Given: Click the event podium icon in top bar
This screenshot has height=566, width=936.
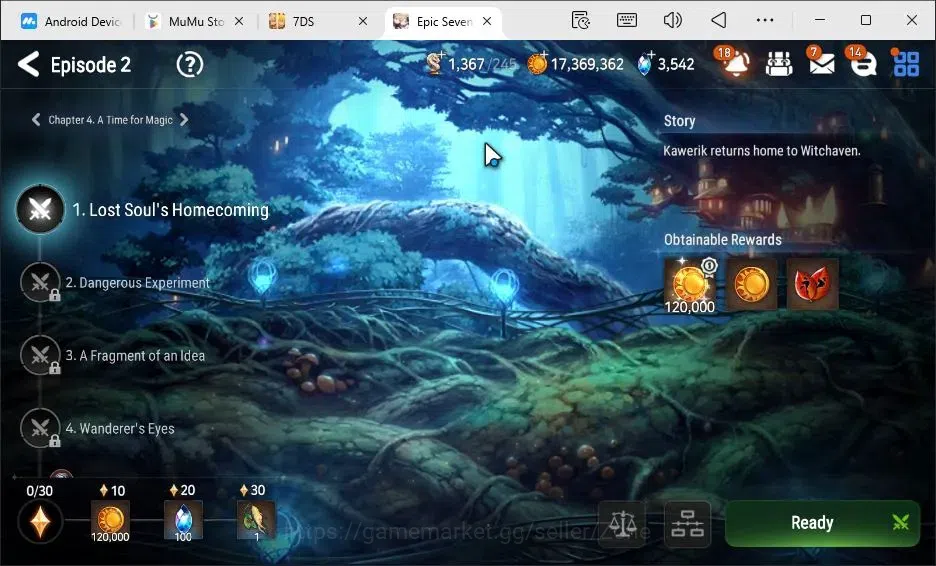Looking at the screenshot, I should (779, 63).
